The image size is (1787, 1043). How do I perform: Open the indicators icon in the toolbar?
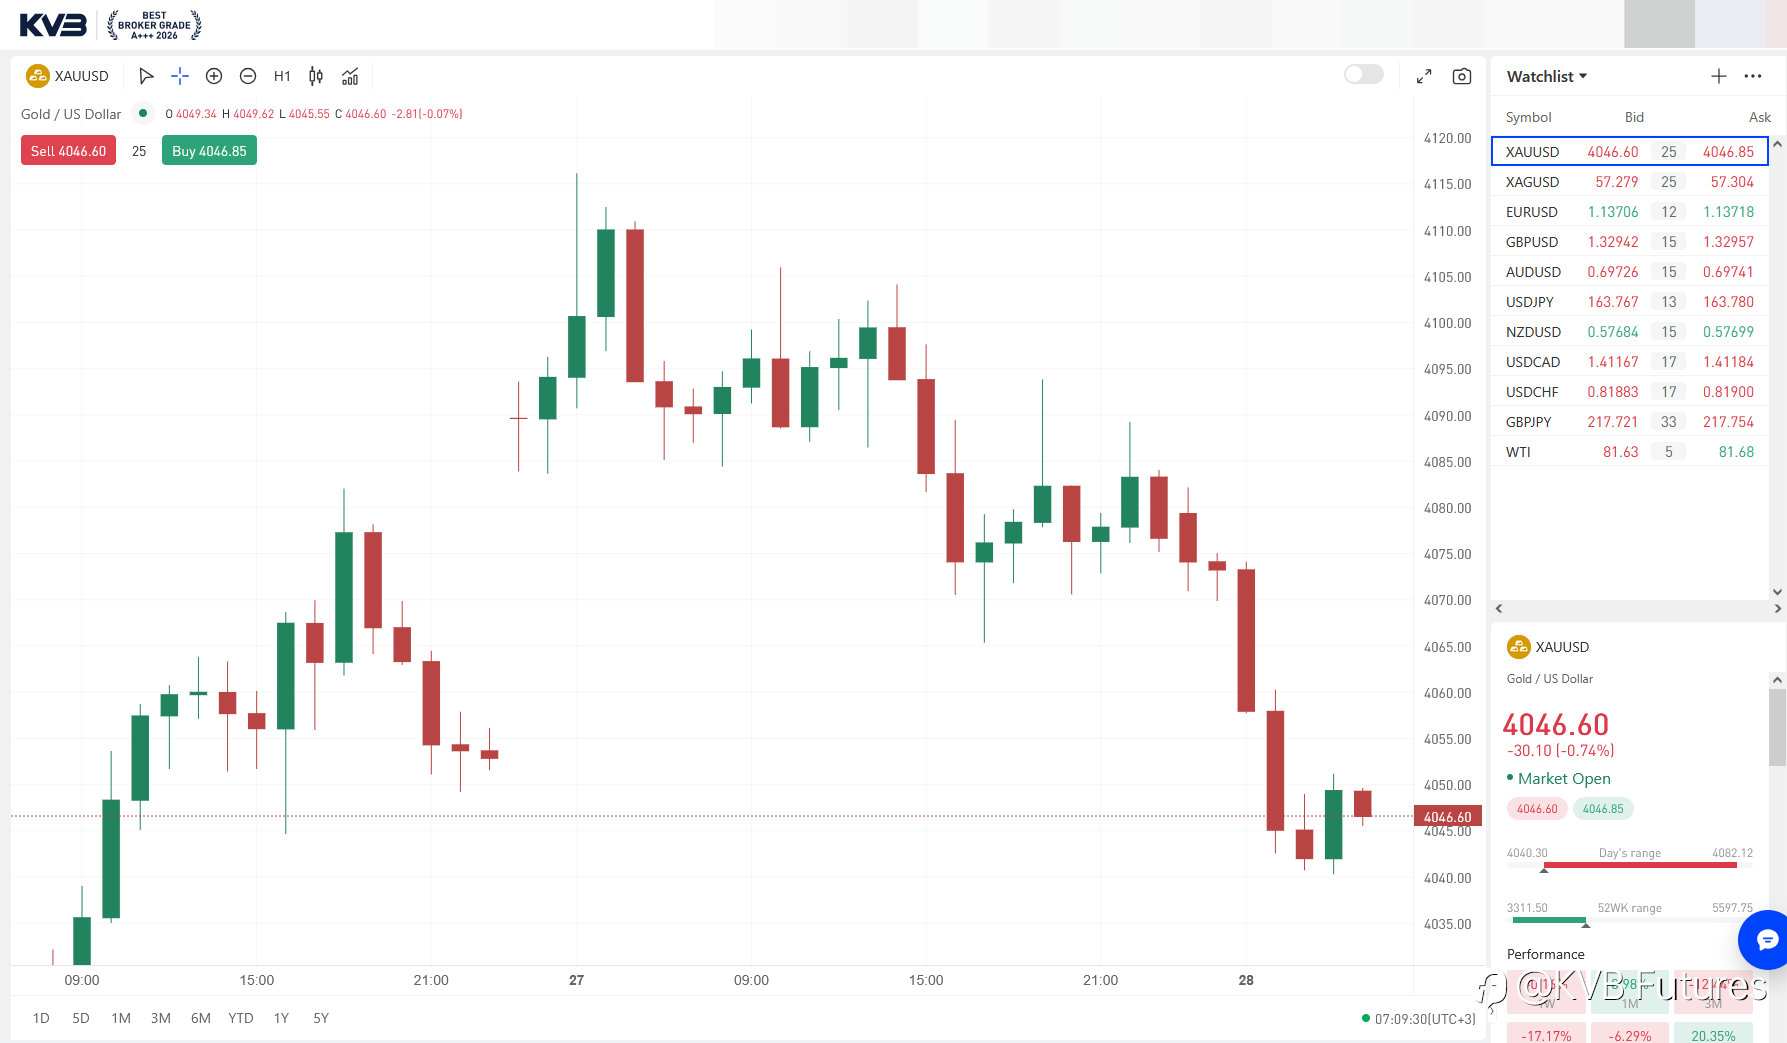click(x=350, y=76)
